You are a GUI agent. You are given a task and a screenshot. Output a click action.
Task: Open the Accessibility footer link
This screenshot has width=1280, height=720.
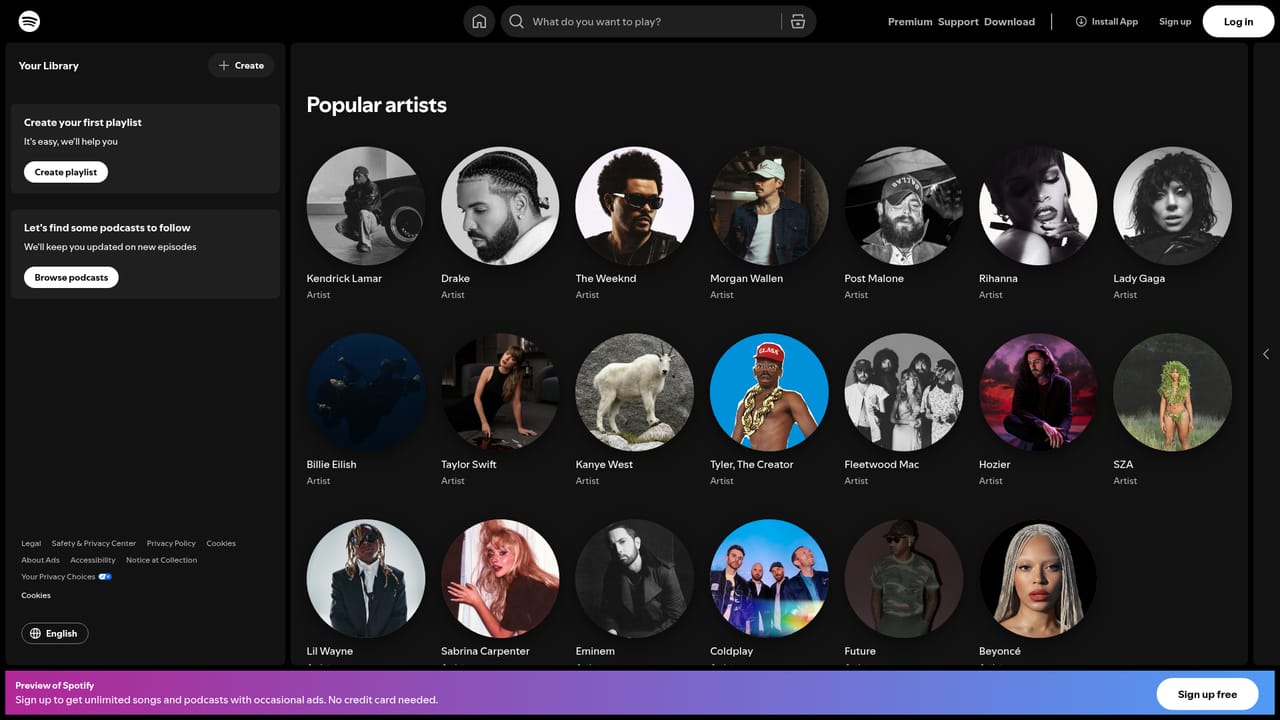pyautogui.click(x=93, y=560)
